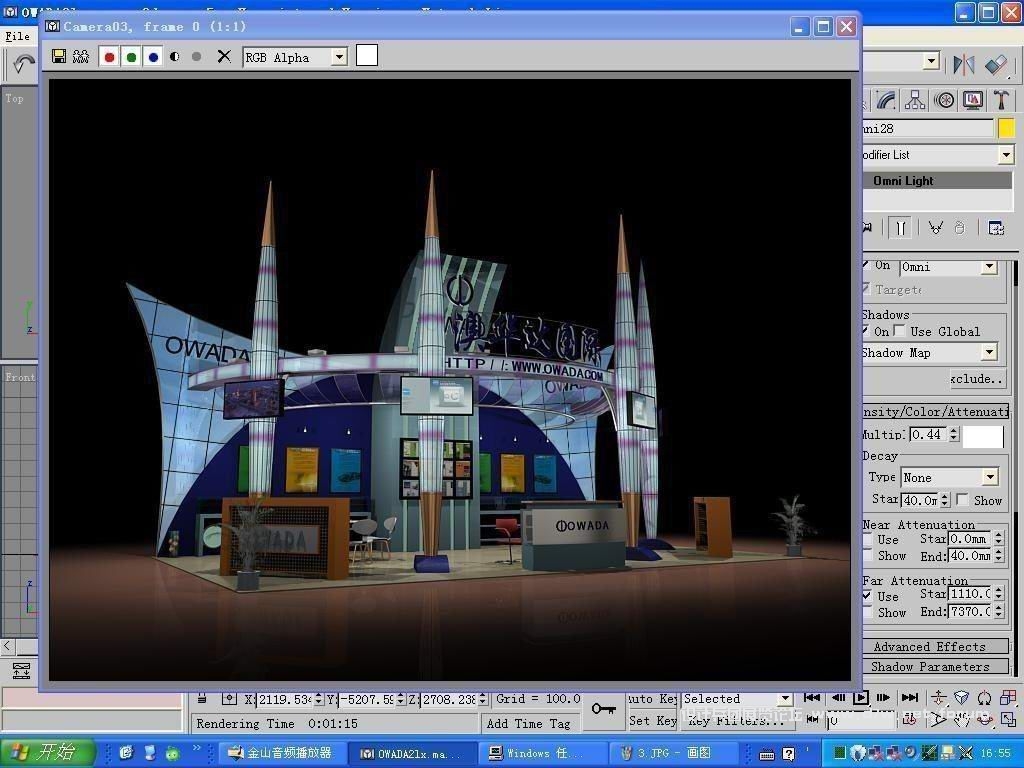1024x768 pixels.
Task: Open the Key Filters dialog button
Action: pos(737,720)
